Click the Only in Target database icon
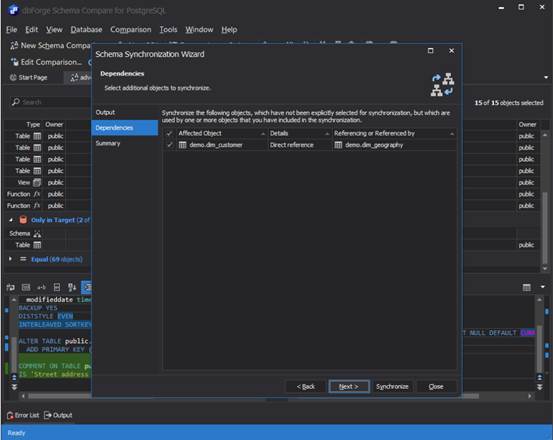The image size is (553, 440). 23,220
